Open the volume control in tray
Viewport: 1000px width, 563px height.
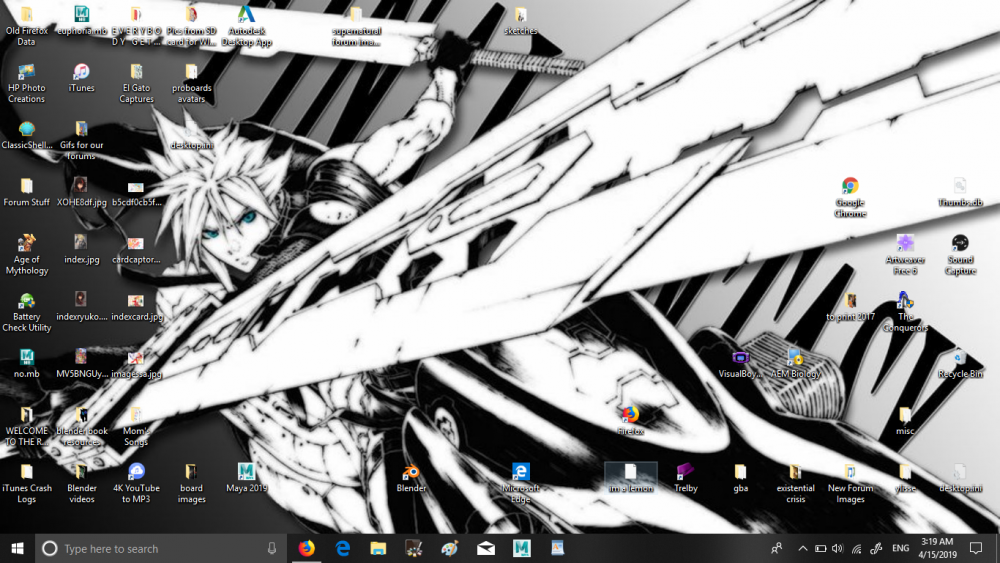pyautogui.click(x=838, y=548)
